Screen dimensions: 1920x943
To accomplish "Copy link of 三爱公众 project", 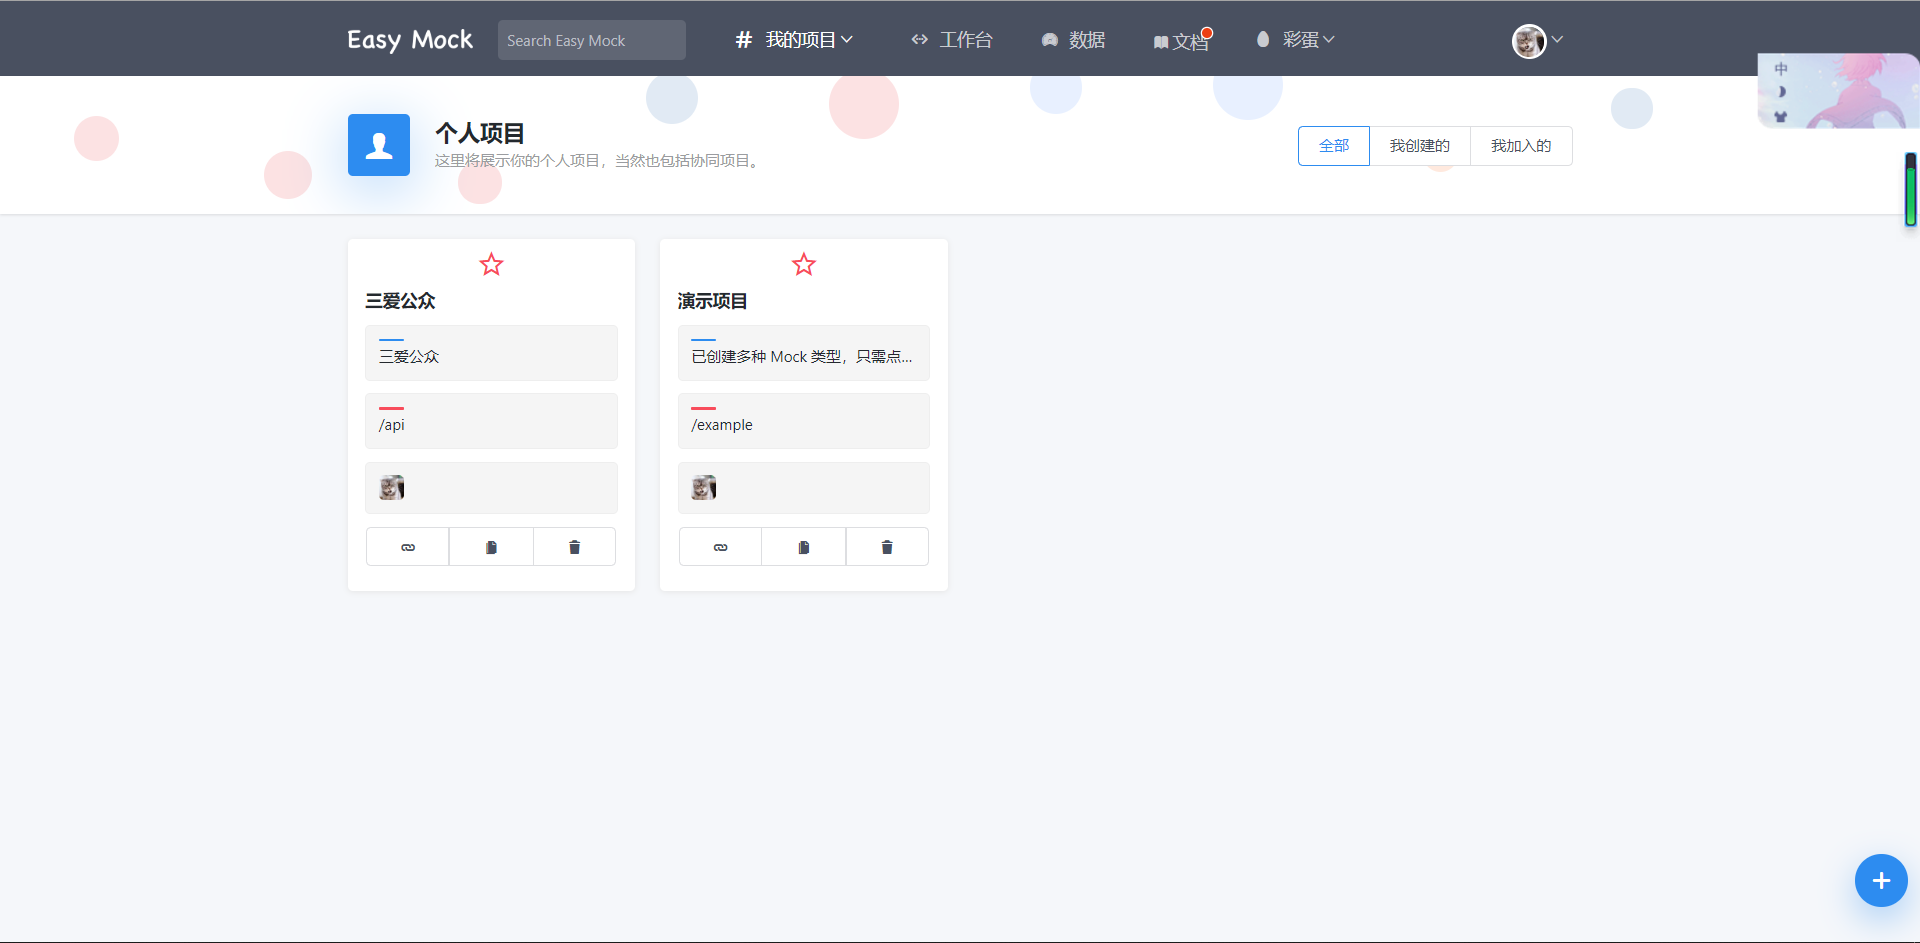I will point(408,547).
